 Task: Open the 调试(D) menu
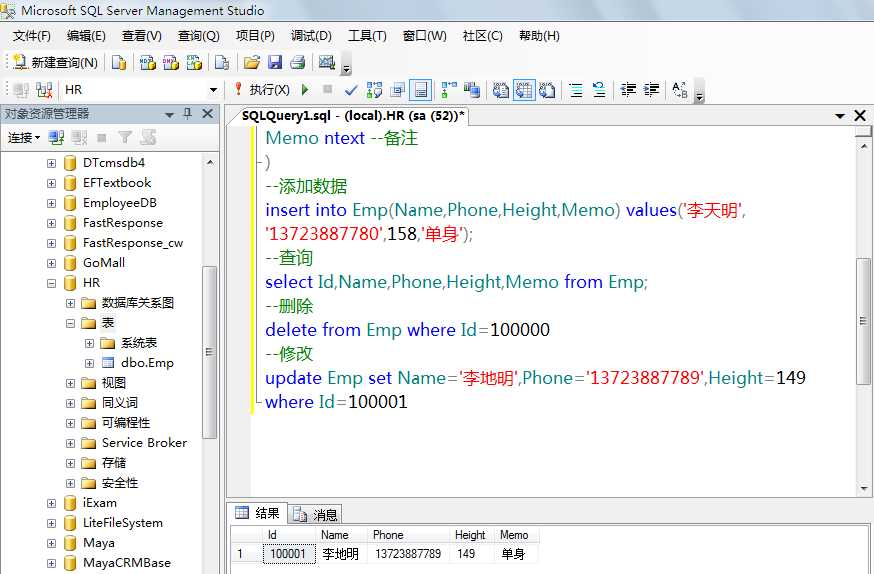coord(311,36)
